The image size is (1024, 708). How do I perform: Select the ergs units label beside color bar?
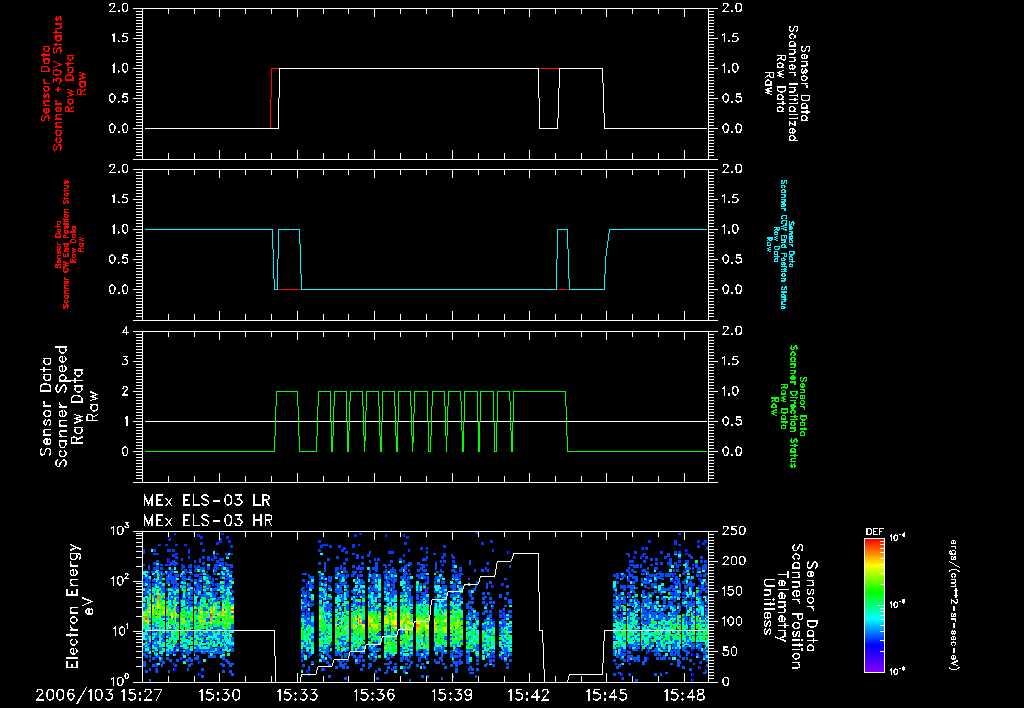[x=953, y=605]
